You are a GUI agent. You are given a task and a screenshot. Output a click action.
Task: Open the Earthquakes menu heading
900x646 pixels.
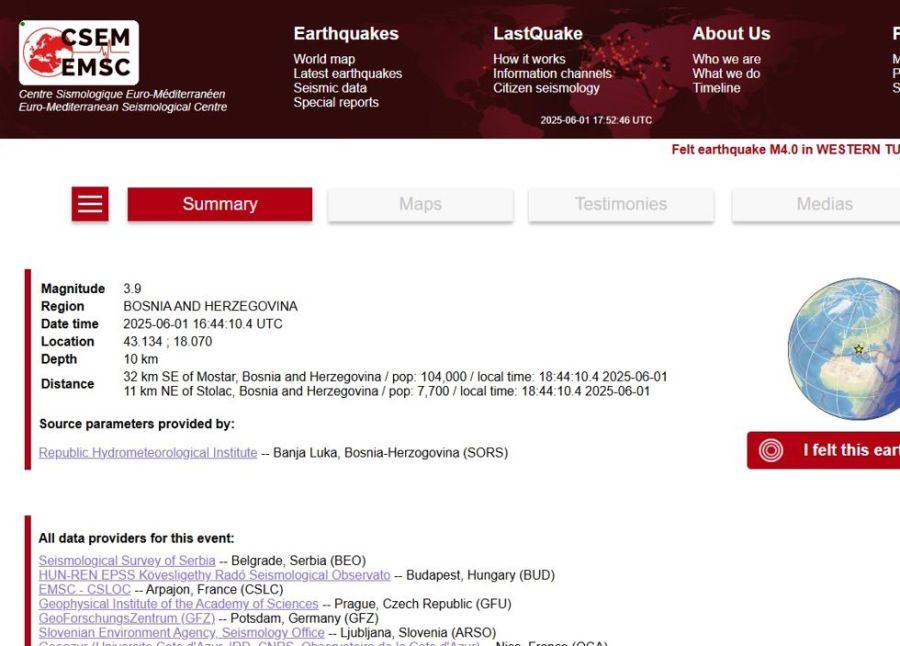click(346, 33)
